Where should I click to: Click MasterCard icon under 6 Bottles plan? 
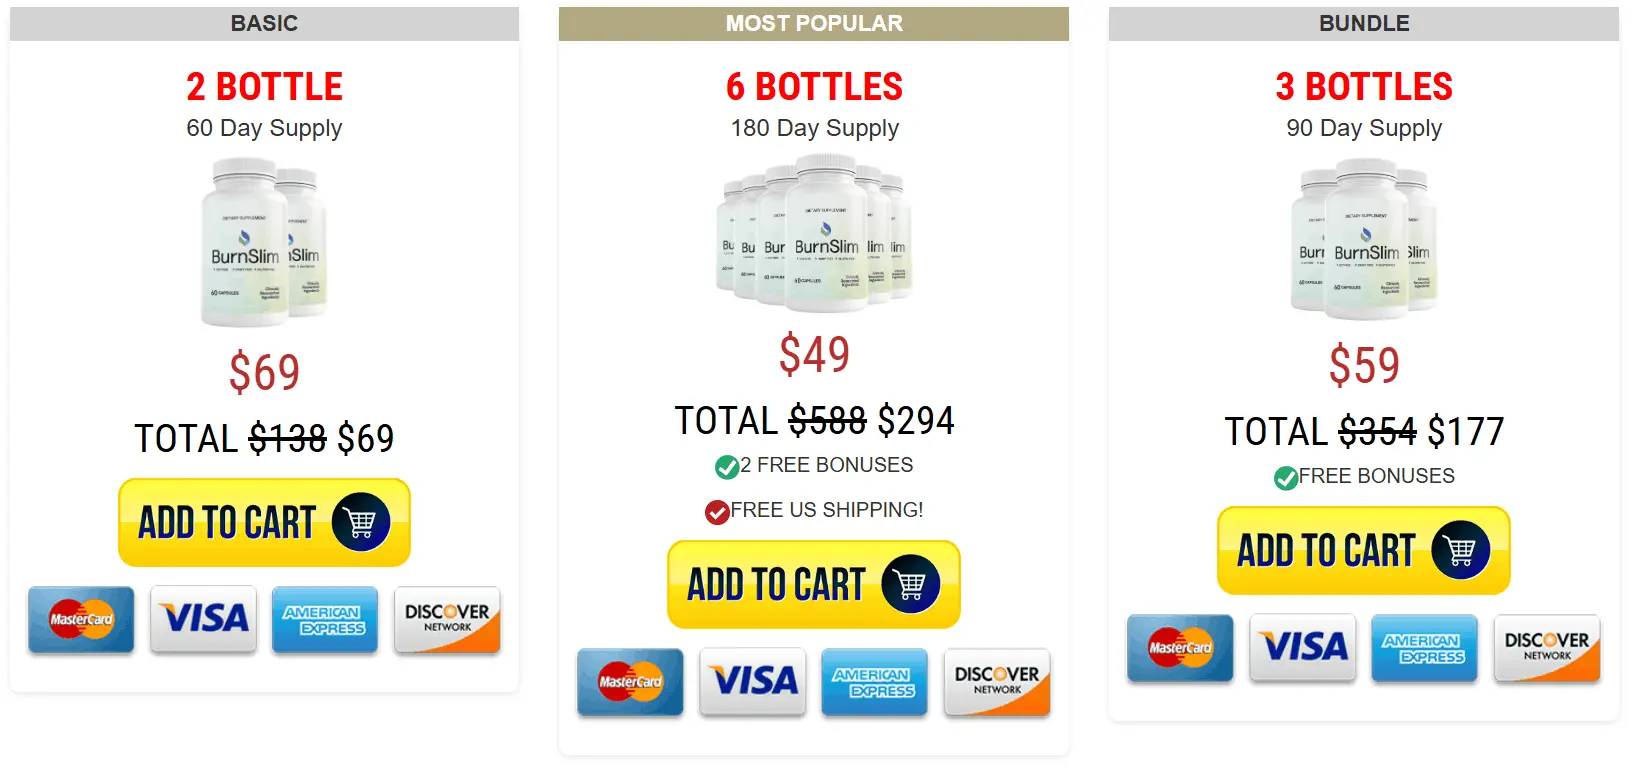tap(630, 682)
